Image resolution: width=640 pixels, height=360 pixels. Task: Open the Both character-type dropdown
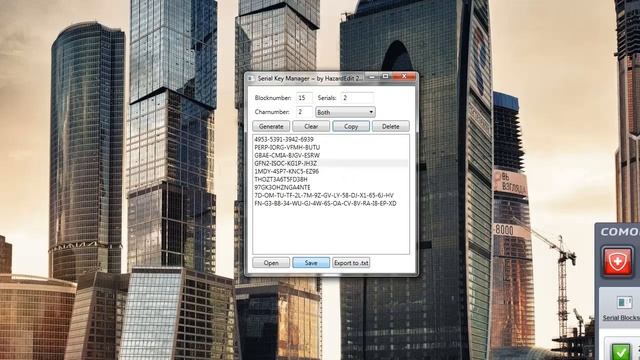tap(345, 112)
